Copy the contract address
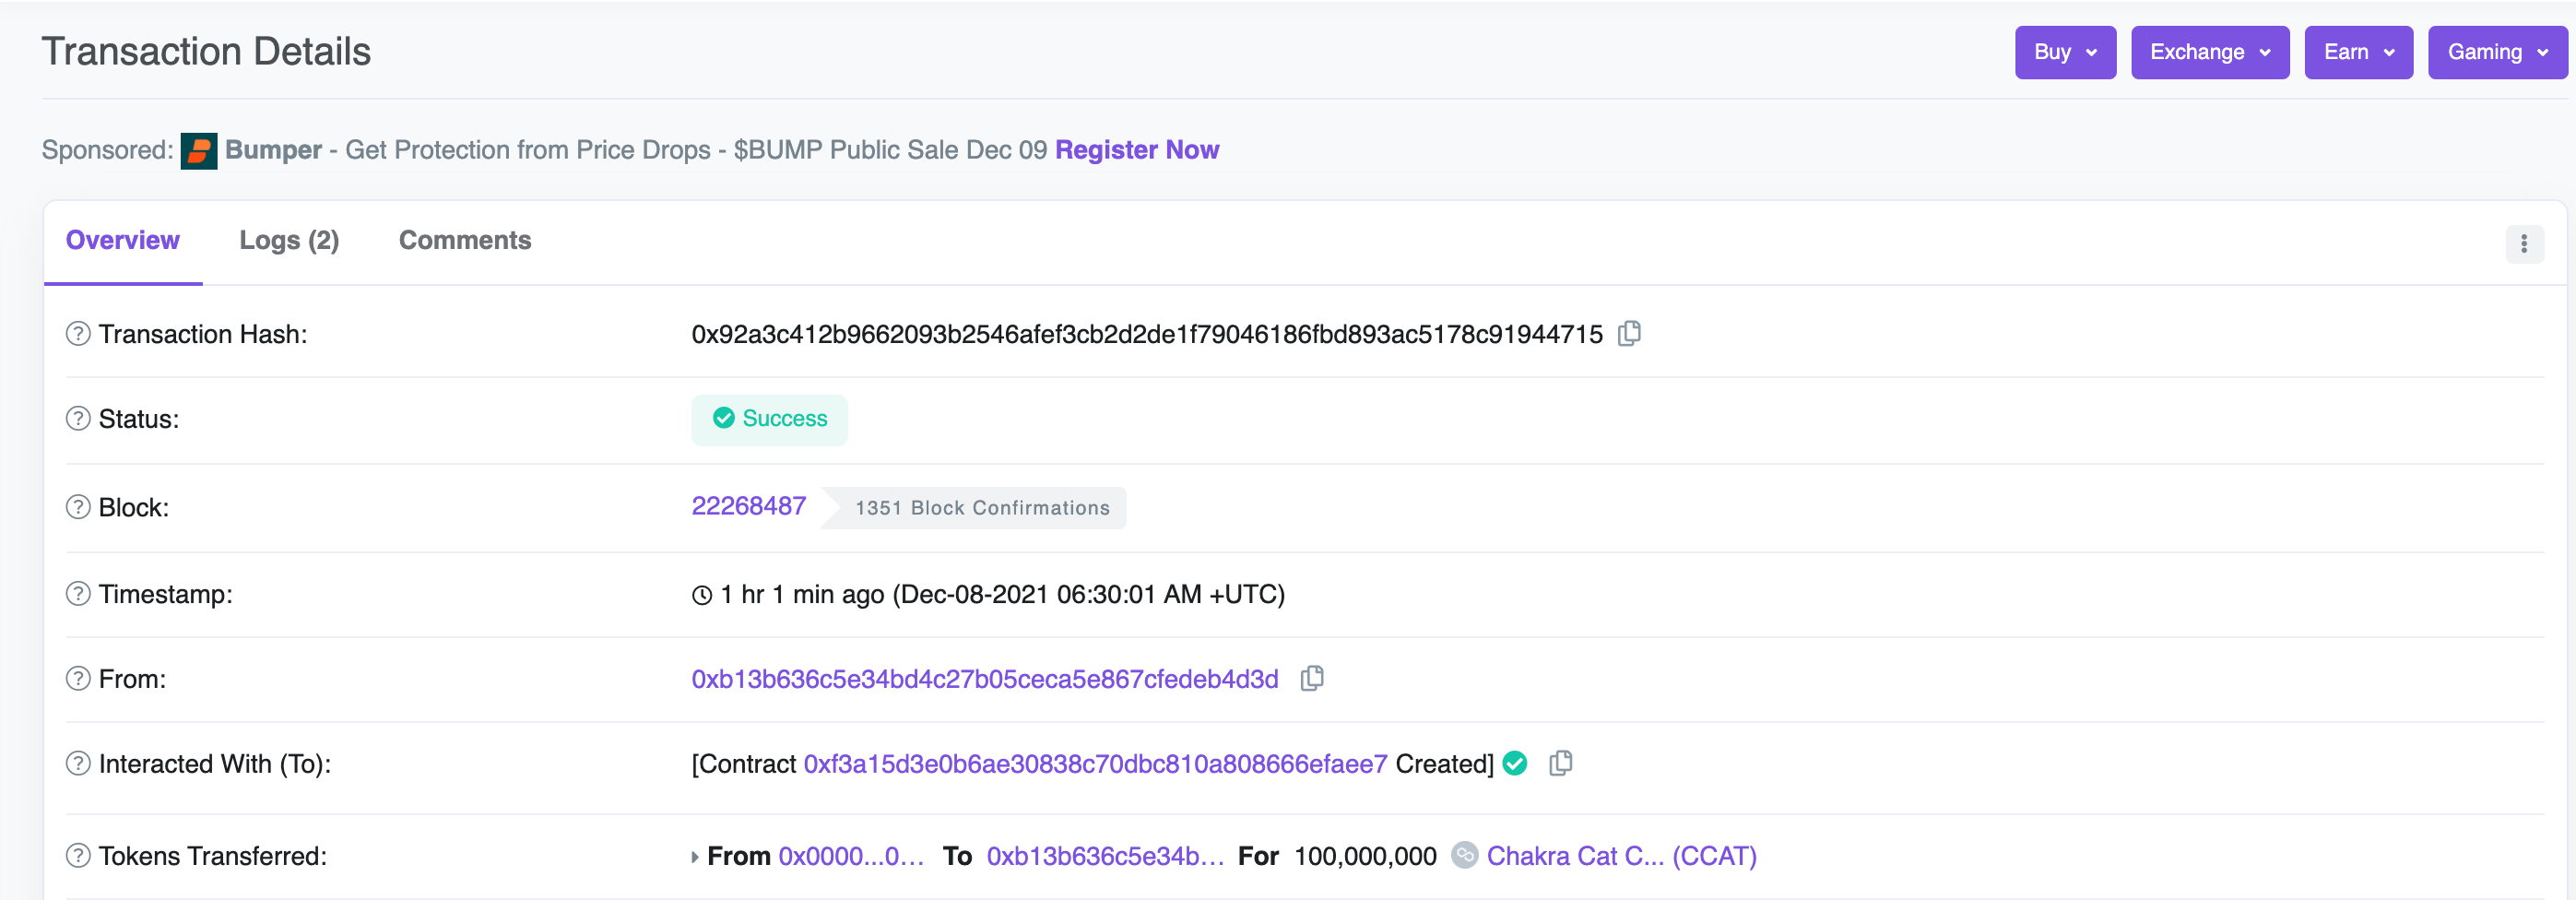The image size is (2576, 900). 1561,763
